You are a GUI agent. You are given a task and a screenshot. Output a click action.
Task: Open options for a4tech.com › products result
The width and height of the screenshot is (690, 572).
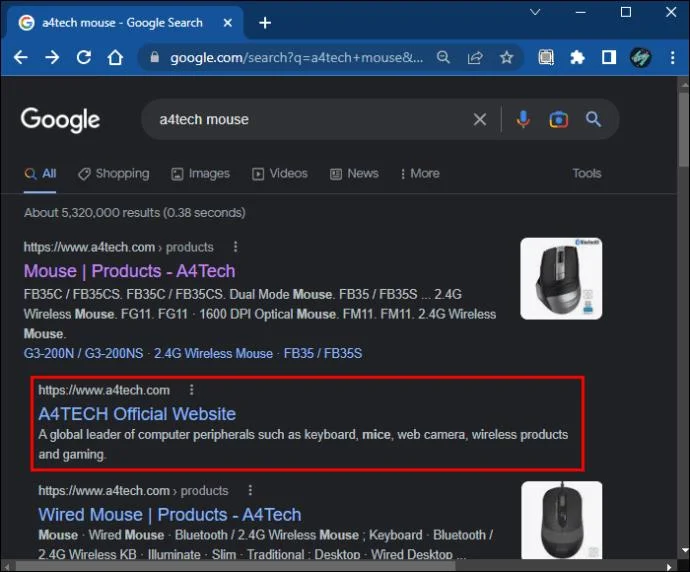point(235,247)
